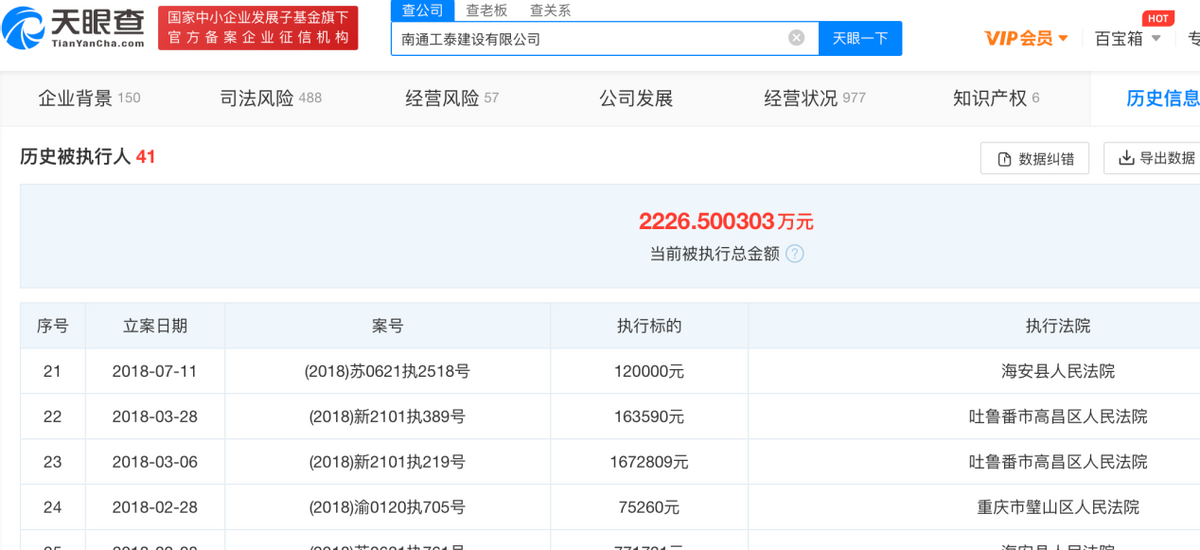
Task: Open the 司法风险 488 tab
Action: 270,98
